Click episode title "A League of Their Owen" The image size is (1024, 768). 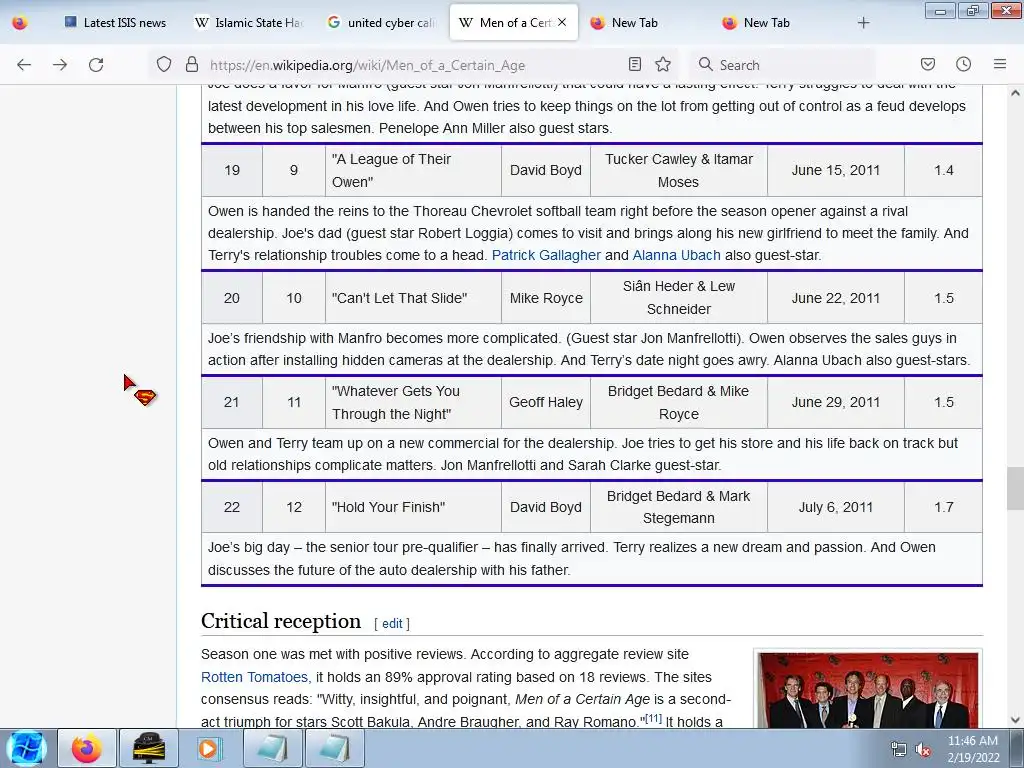click(x=391, y=170)
